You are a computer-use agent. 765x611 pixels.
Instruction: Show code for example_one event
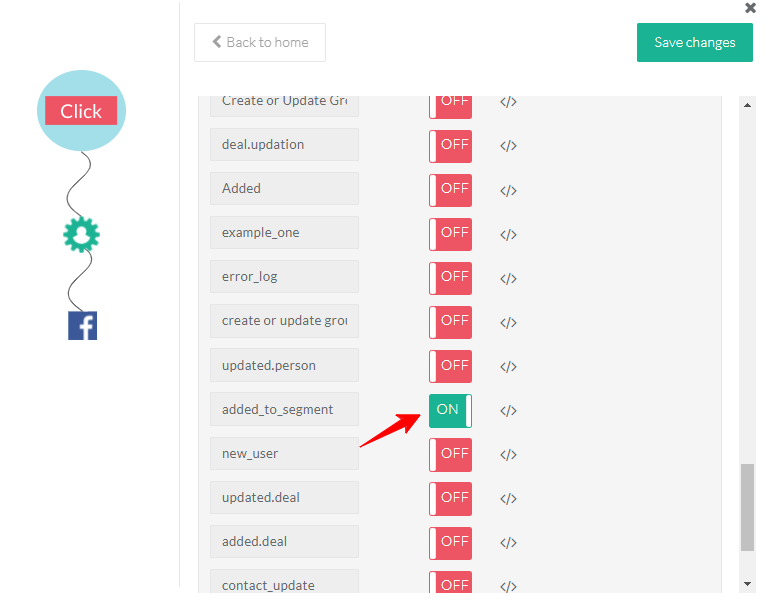(x=508, y=235)
